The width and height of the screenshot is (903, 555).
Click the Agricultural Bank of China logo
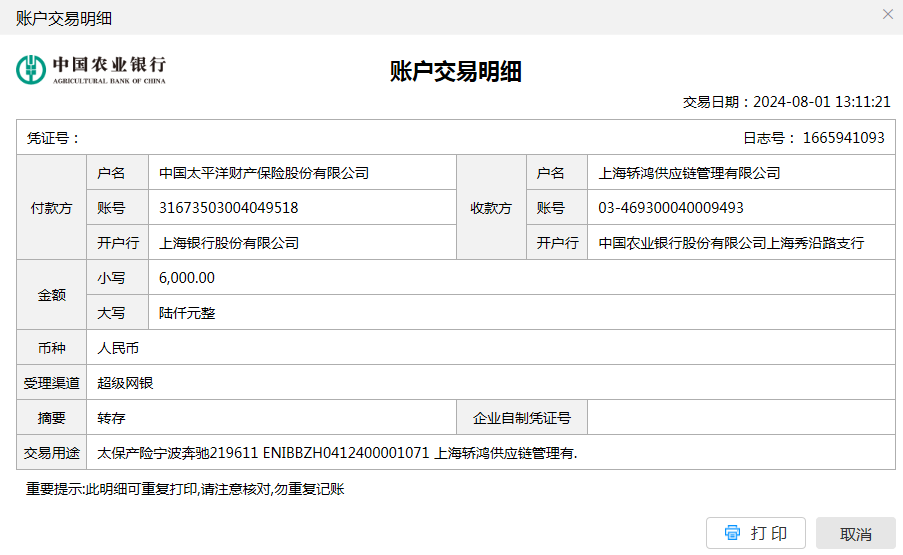pyautogui.click(x=90, y=69)
